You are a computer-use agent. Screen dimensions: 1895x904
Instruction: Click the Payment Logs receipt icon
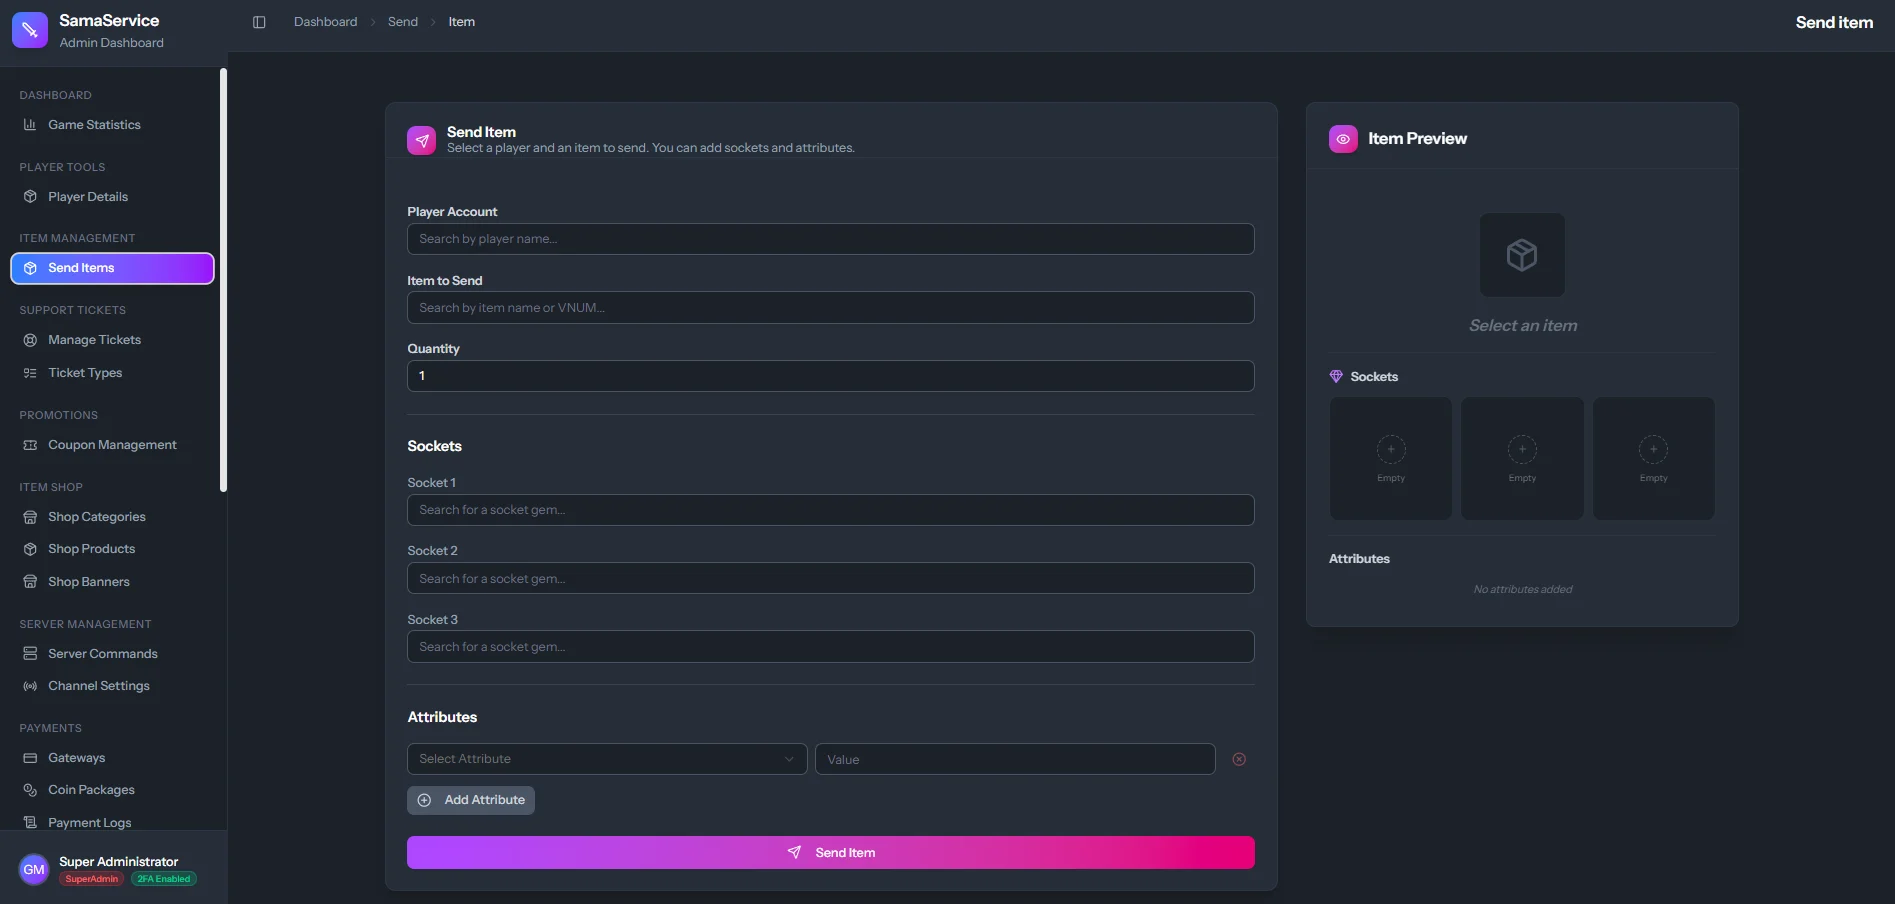[30, 823]
